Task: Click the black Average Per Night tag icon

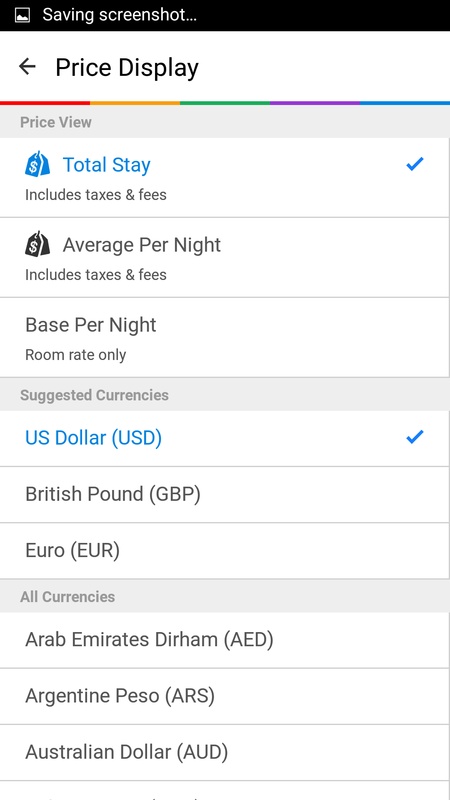Action: pos(38,244)
